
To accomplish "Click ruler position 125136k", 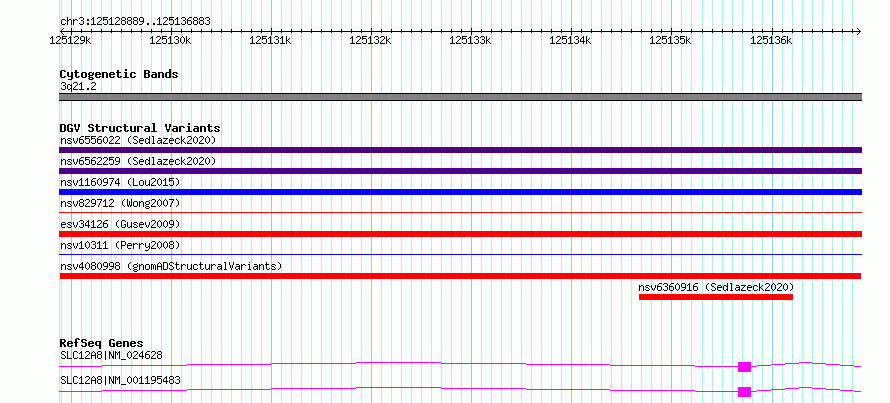I will click(x=771, y=40).
